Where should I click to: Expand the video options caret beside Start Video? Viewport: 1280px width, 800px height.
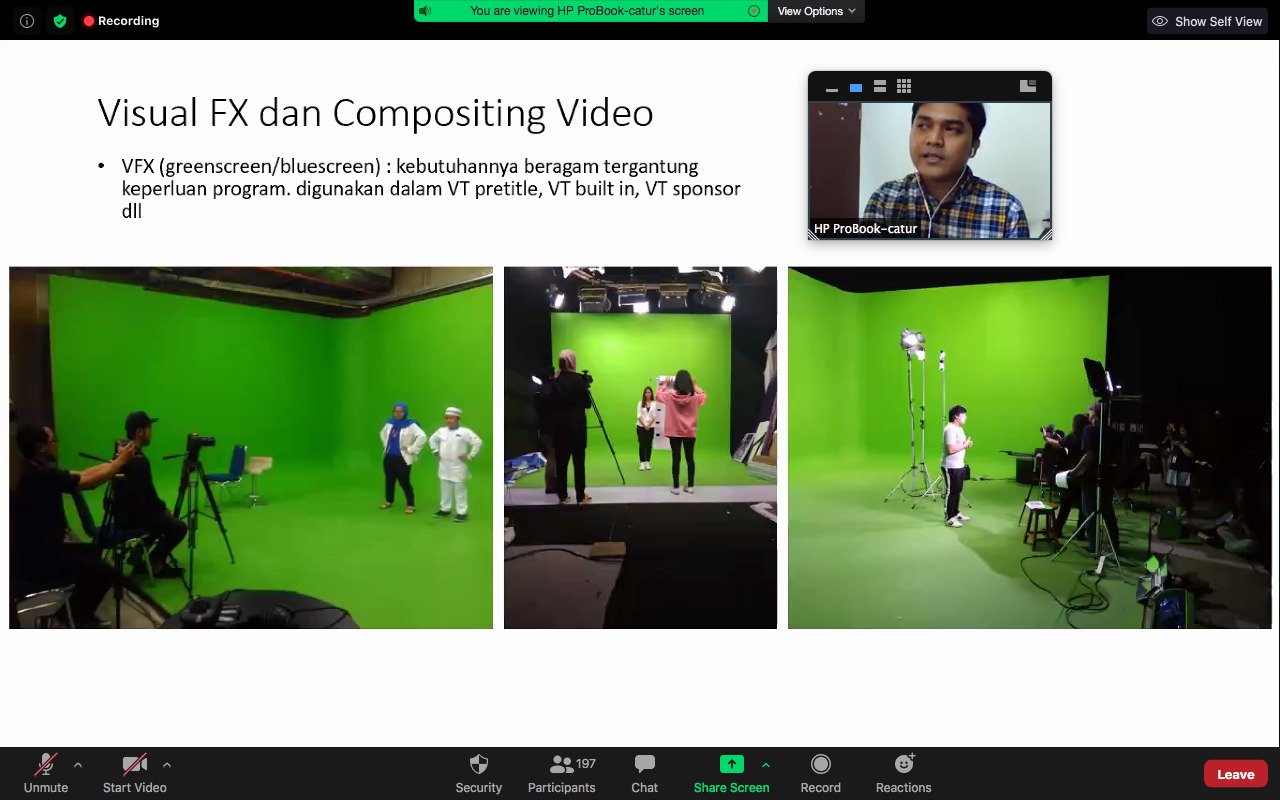167,765
